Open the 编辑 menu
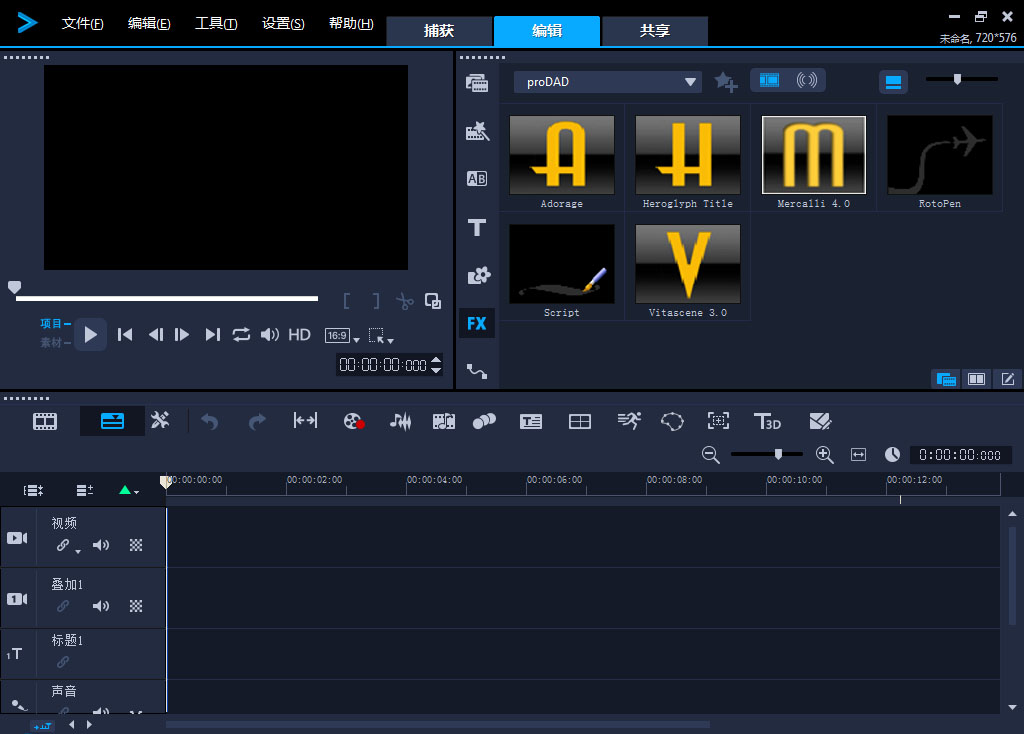 (149, 24)
